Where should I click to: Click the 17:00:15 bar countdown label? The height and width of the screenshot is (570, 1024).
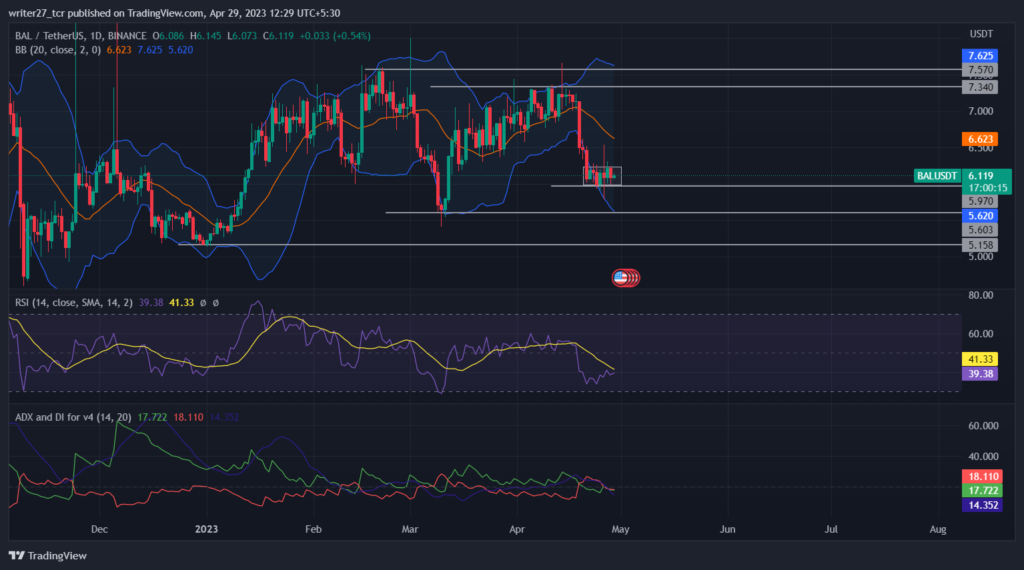pos(987,188)
